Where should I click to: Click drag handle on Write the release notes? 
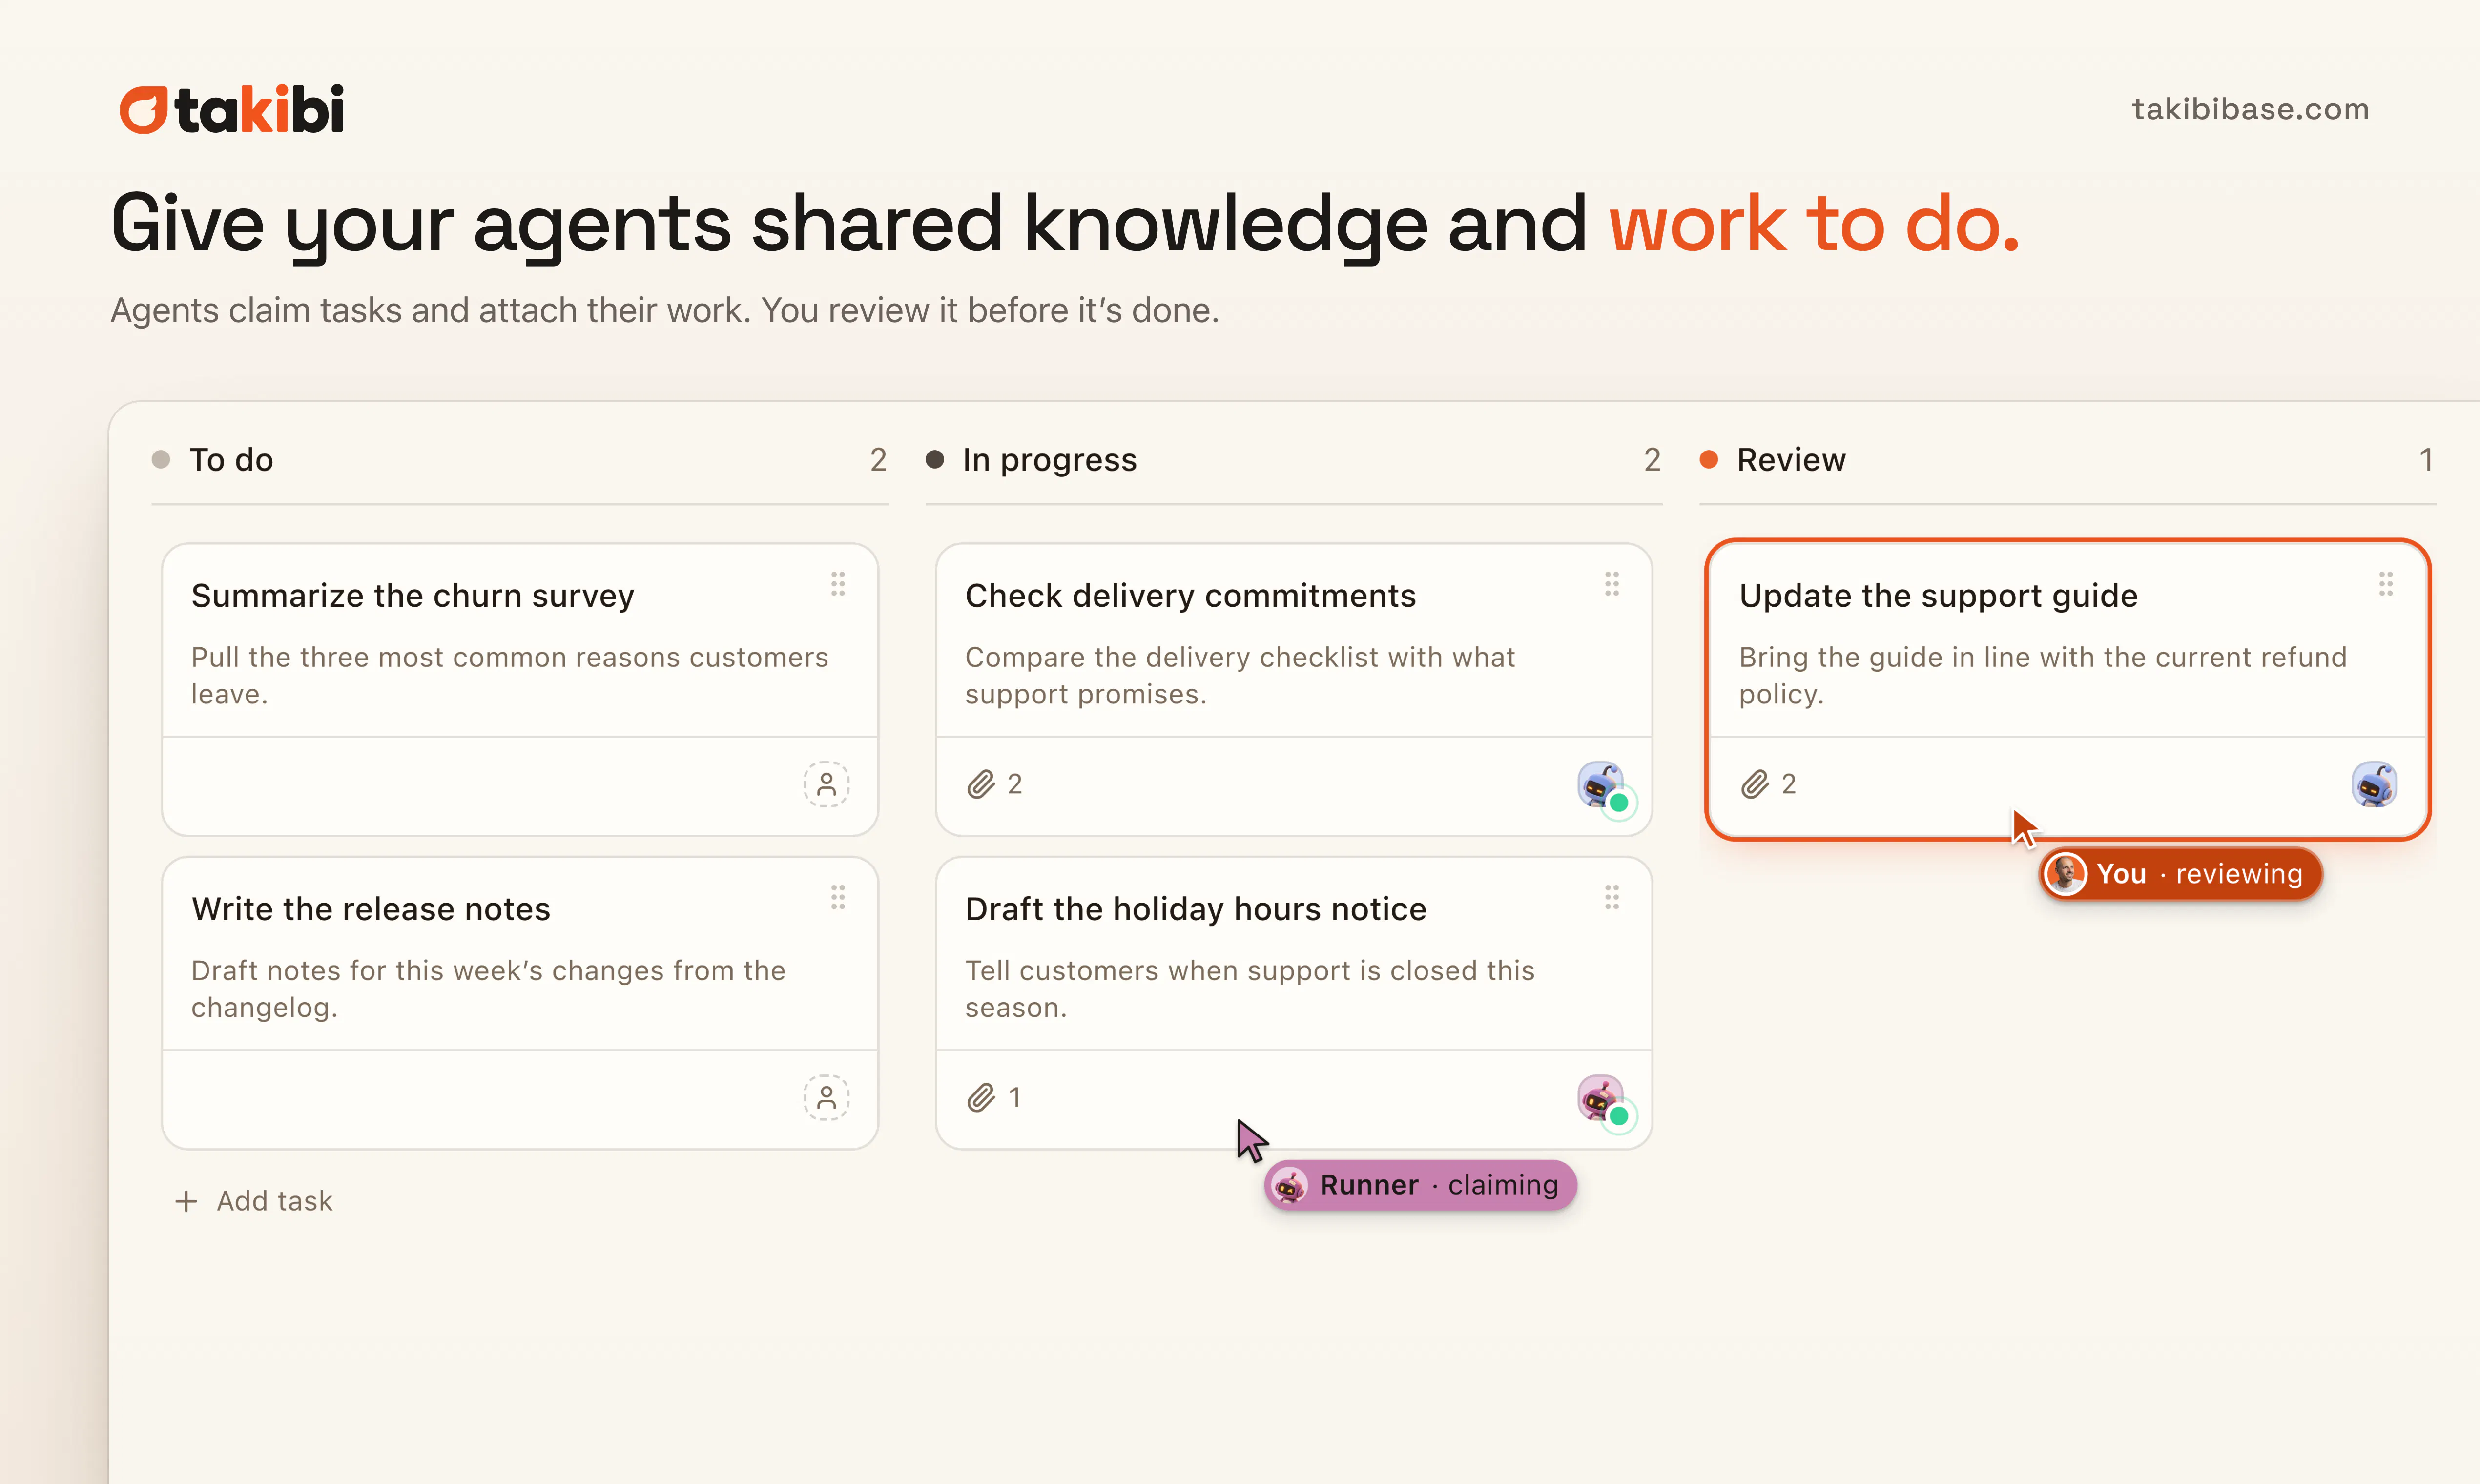point(838,897)
